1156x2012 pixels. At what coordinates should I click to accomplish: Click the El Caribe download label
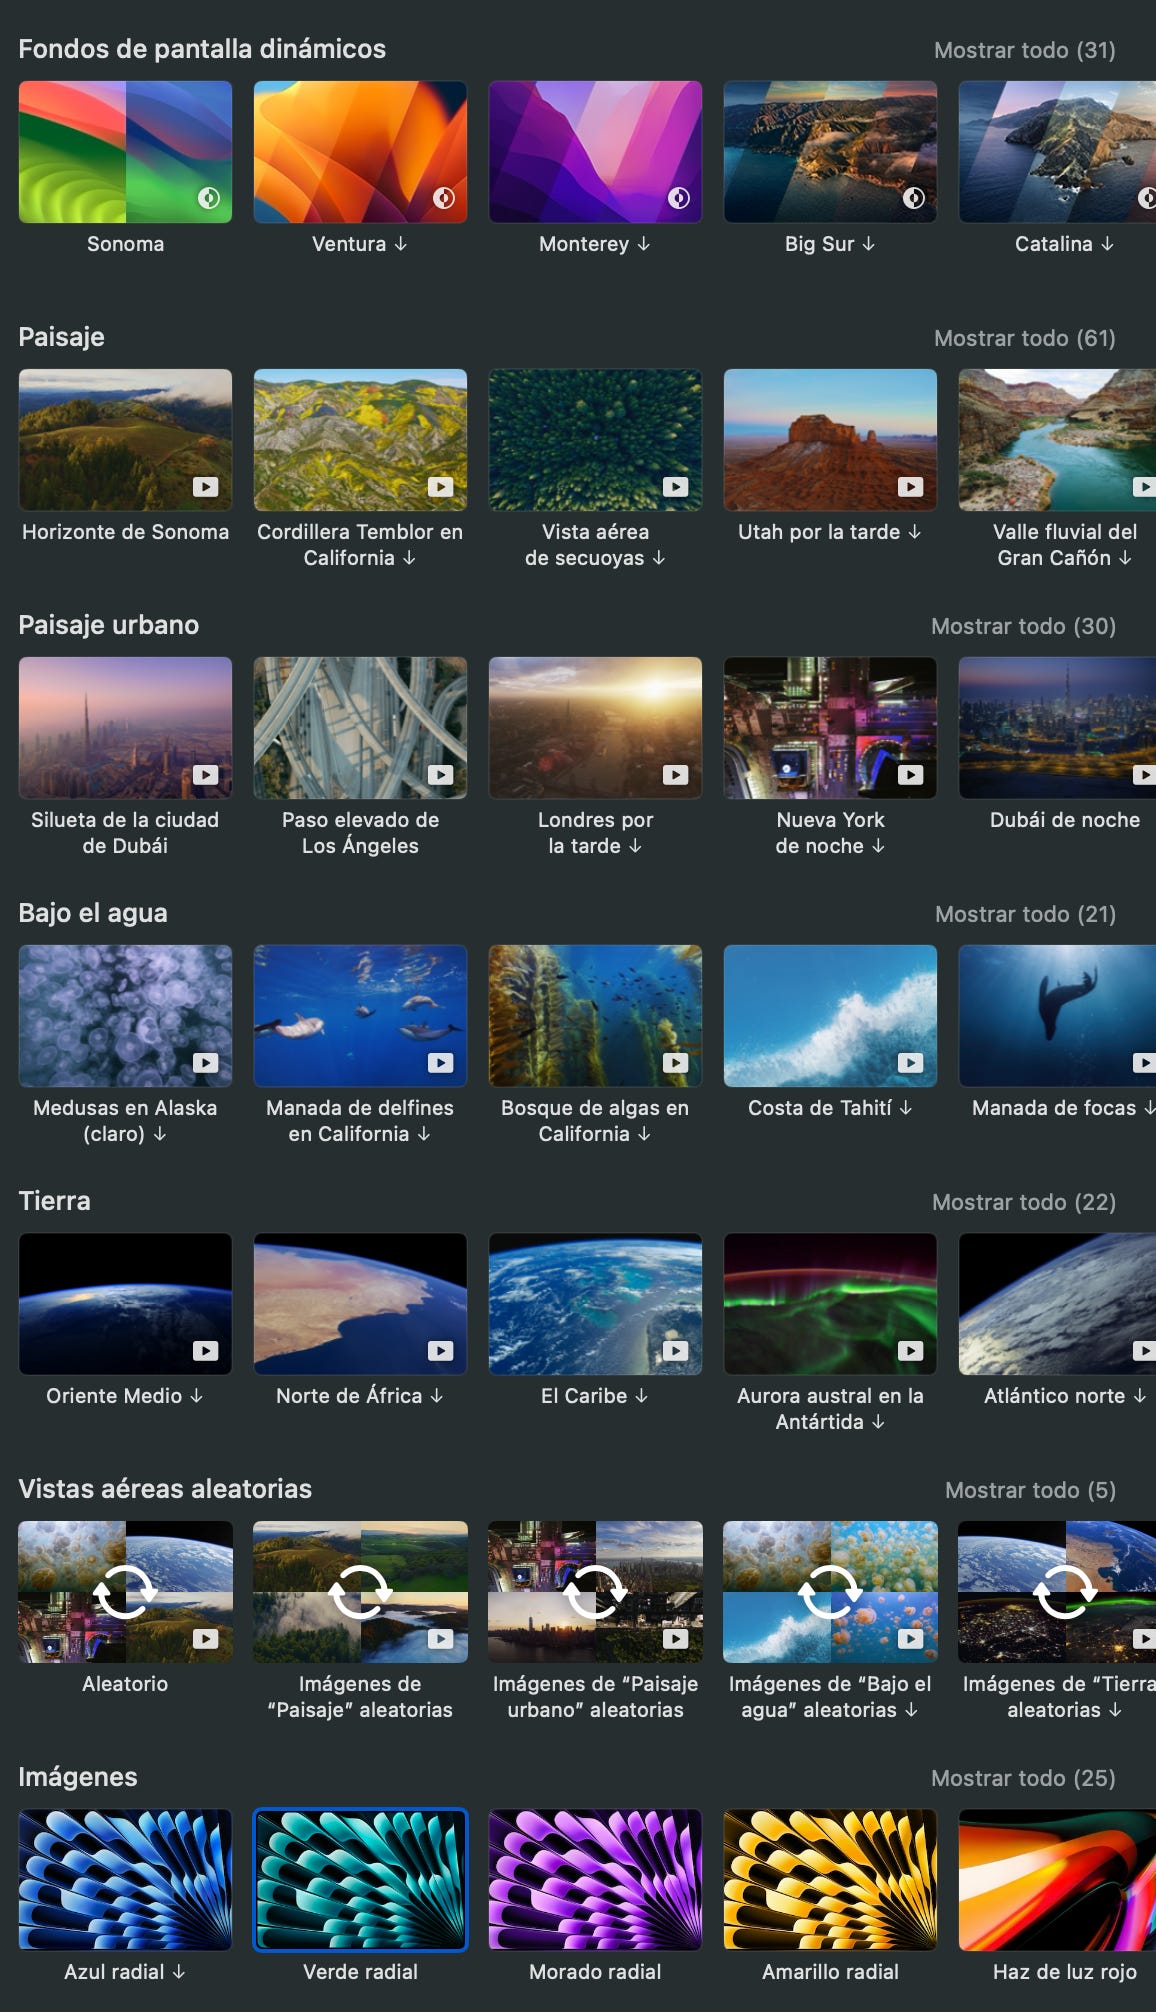[595, 1396]
